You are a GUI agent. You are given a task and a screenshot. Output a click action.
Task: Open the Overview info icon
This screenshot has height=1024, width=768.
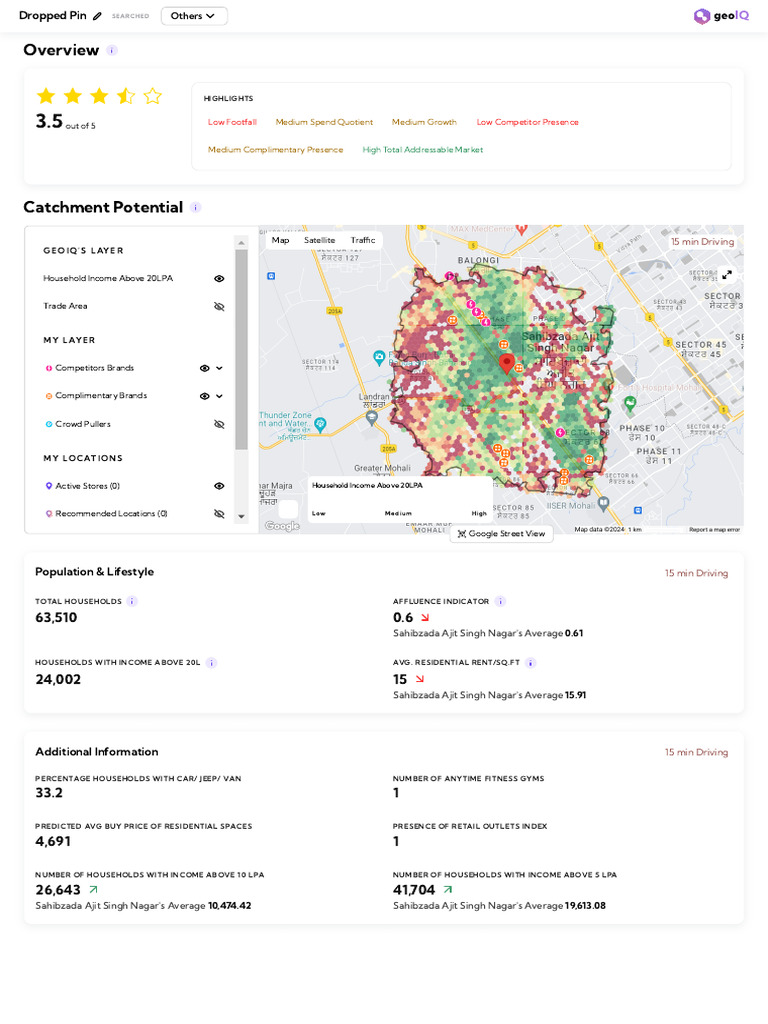click(x=112, y=50)
